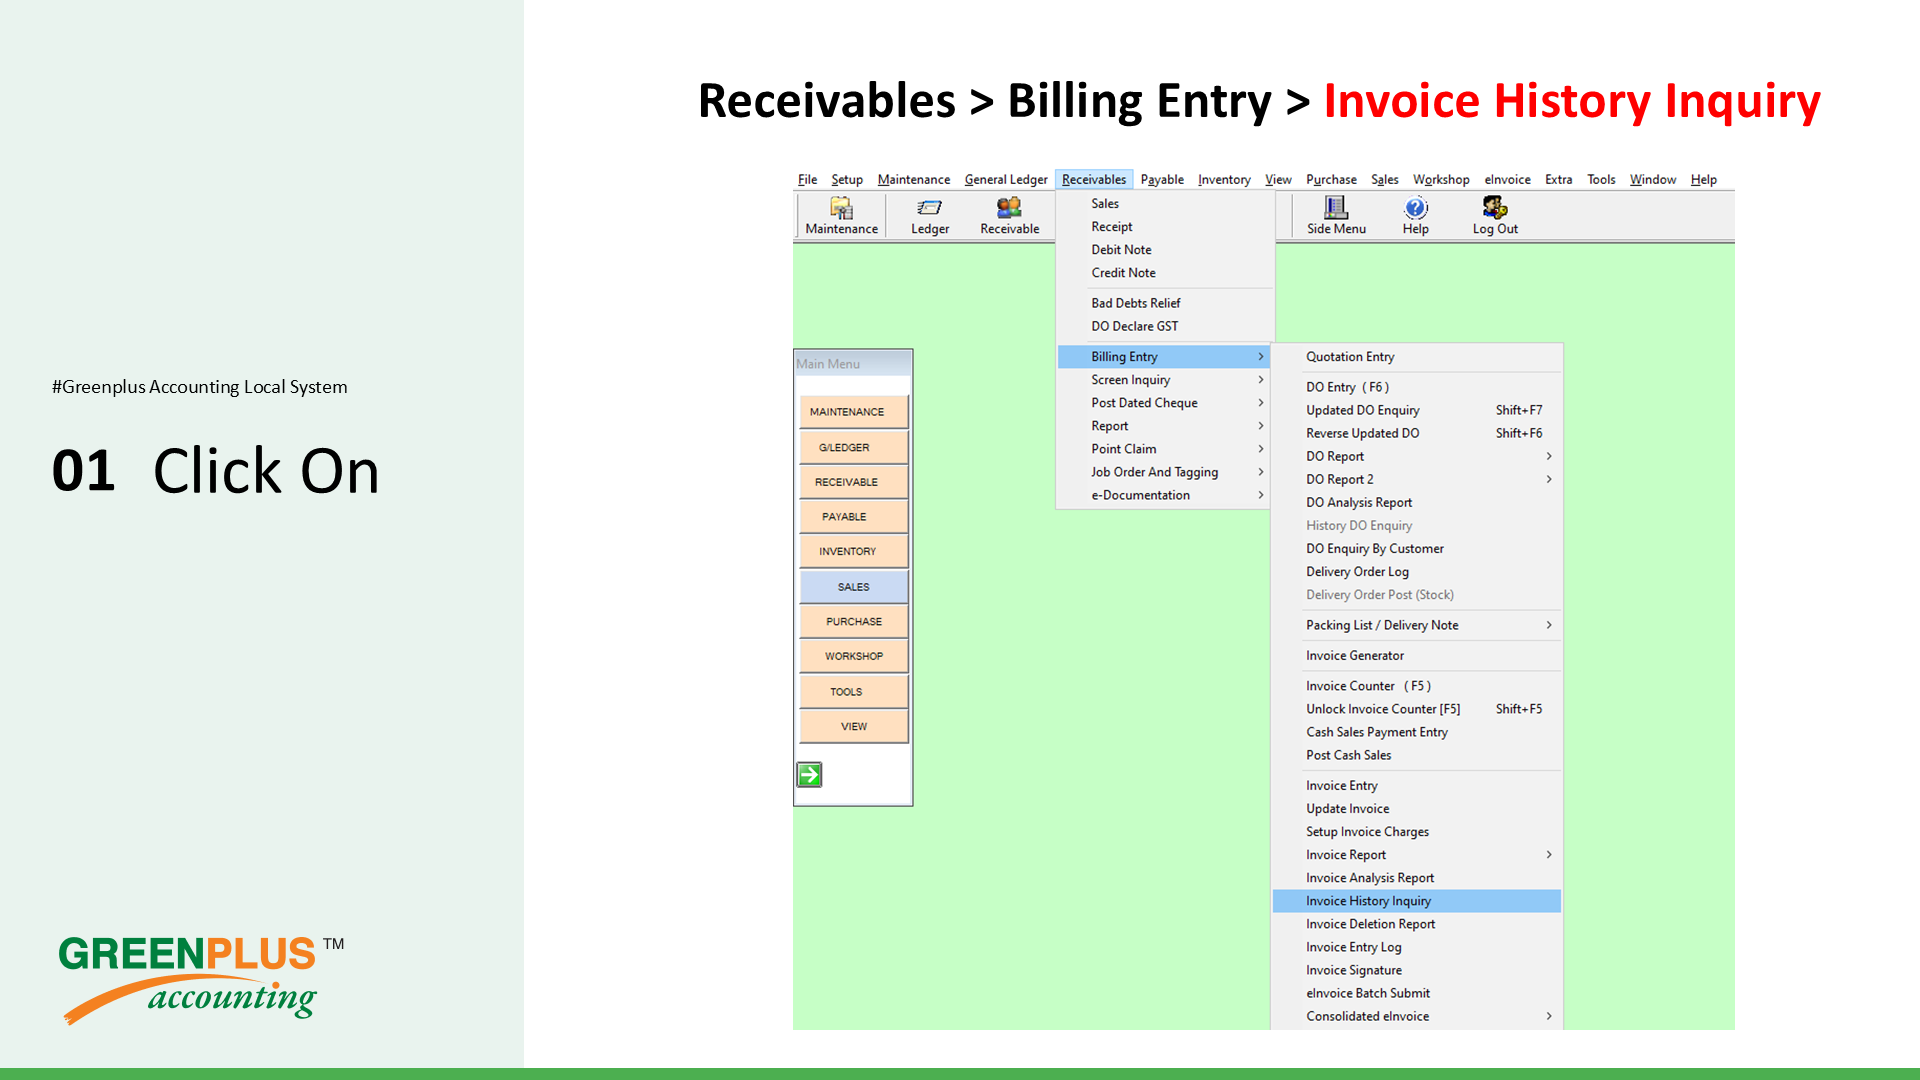Open the Purchase menu in the menu bar
The height and width of the screenshot is (1080, 1920).
tap(1331, 180)
